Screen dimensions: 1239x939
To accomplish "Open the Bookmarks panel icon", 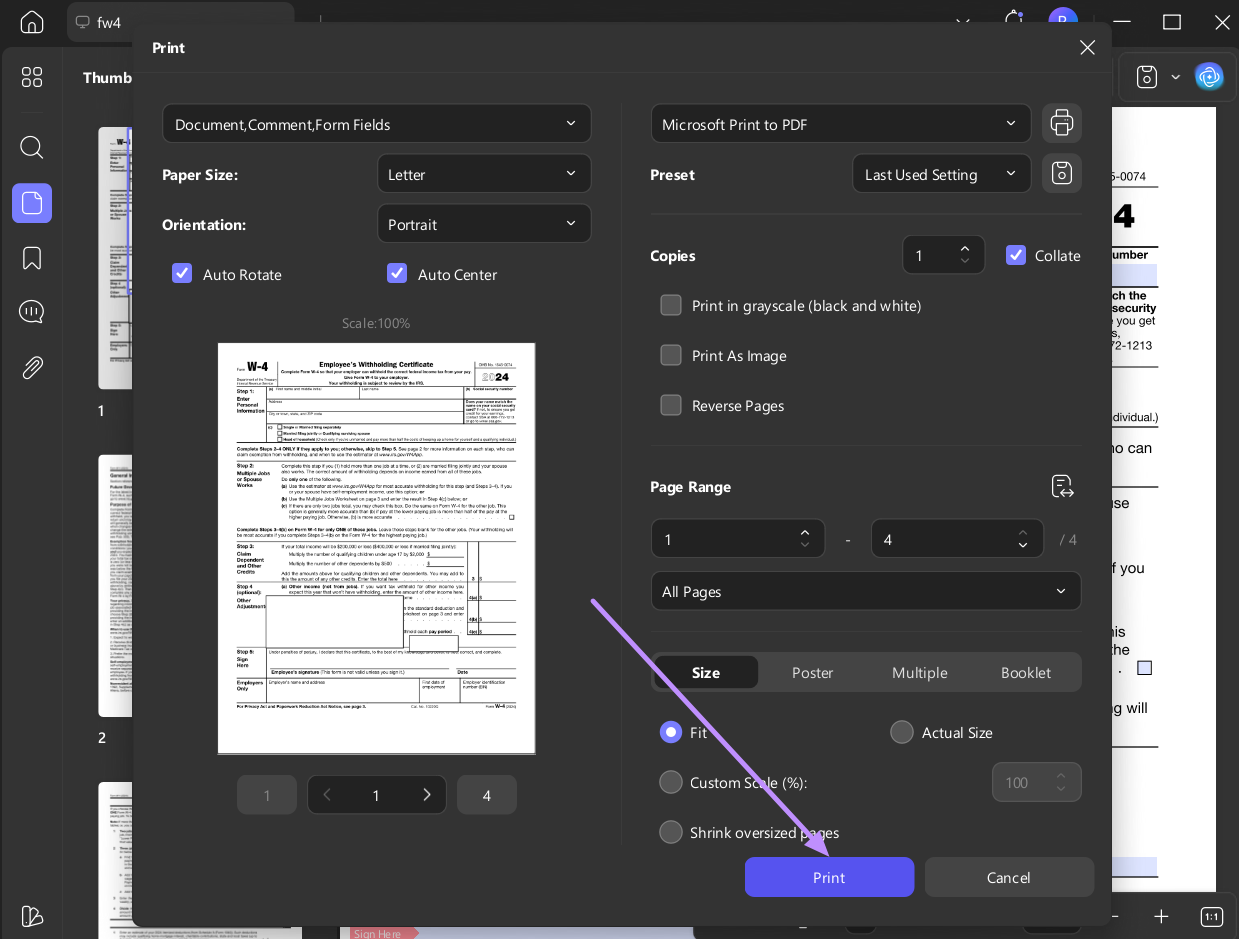I will point(31,257).
